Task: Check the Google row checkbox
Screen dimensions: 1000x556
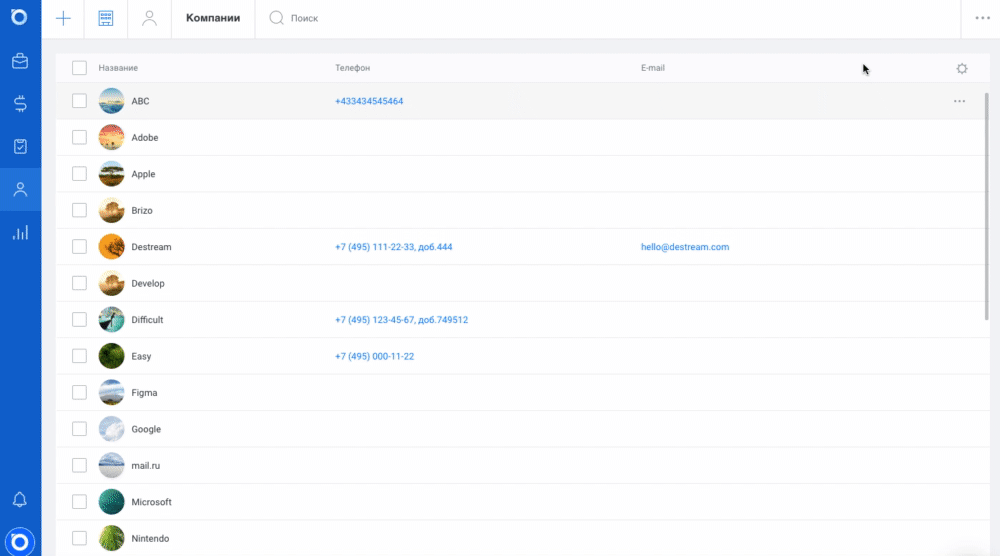Action: 79,429
